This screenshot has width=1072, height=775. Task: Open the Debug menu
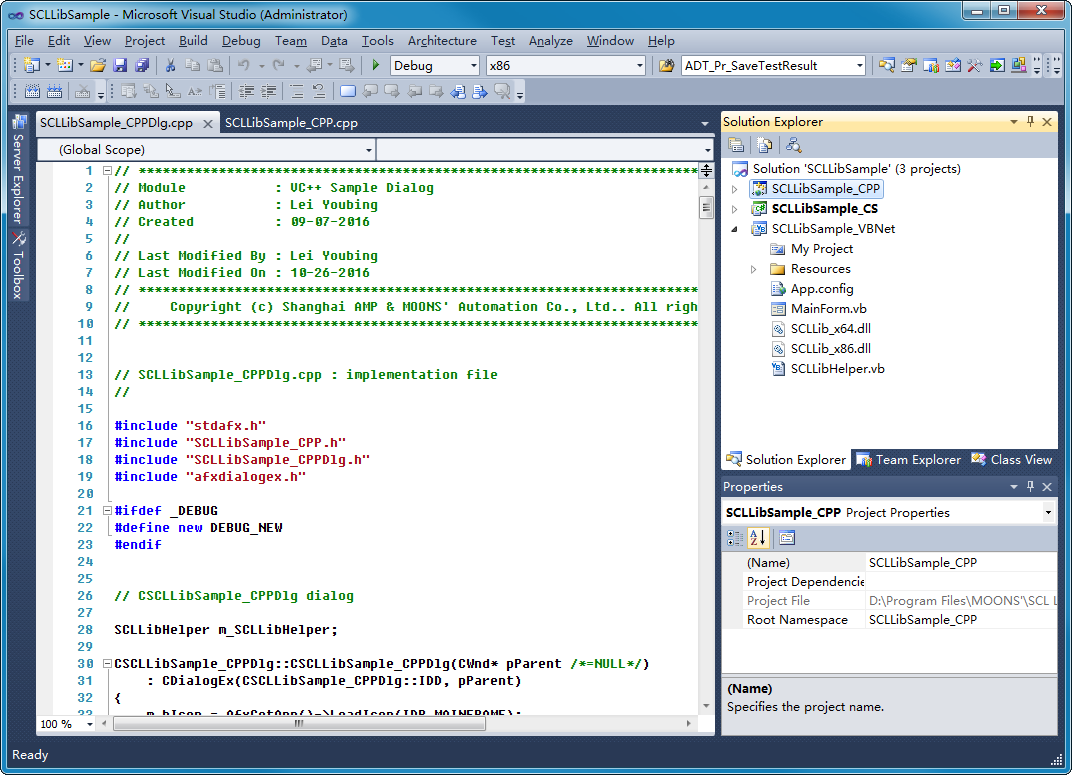click(241, 41)
